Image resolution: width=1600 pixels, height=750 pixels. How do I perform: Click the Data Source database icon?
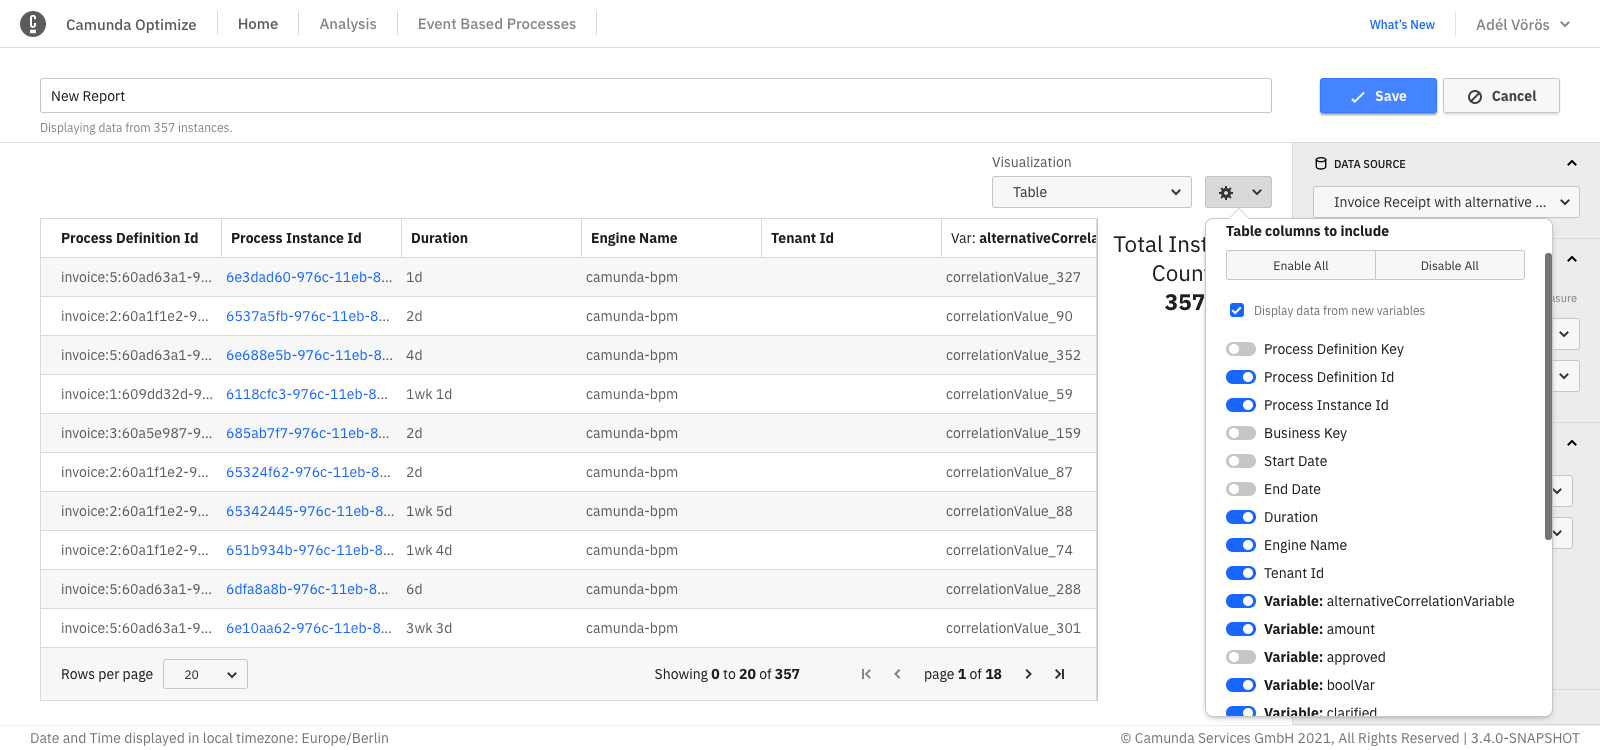tap(1321, 164)
